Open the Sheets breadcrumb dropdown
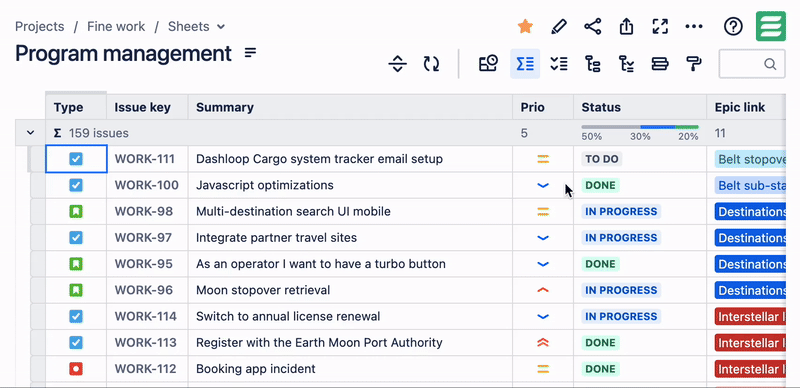This screenshot has height=388, width=800. tap(196, 27)
